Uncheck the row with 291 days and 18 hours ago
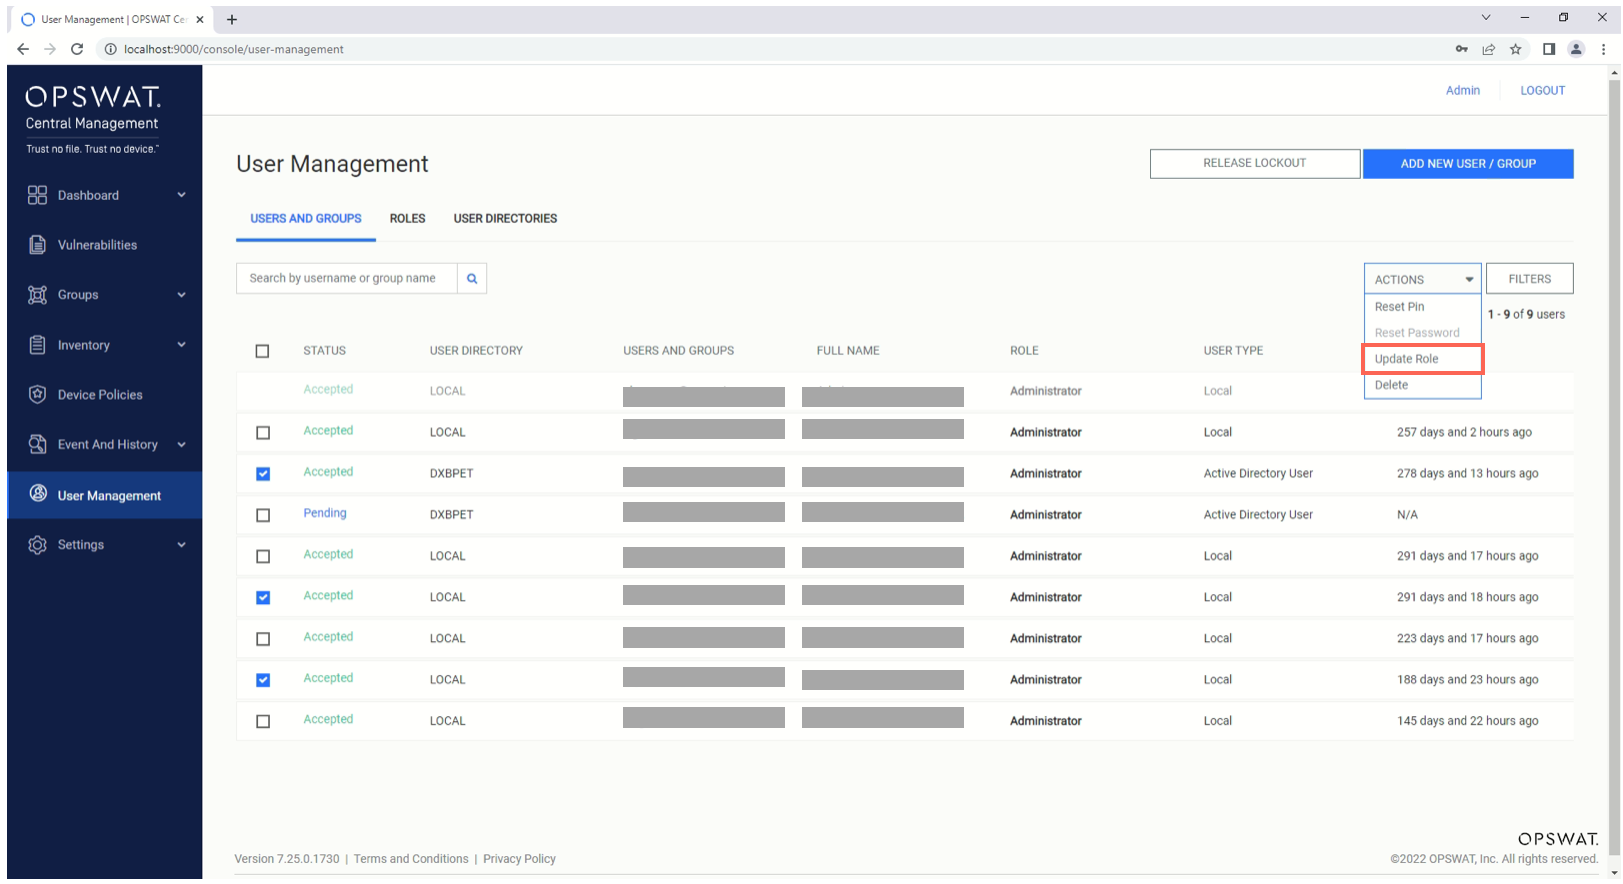 click(263, 597)
